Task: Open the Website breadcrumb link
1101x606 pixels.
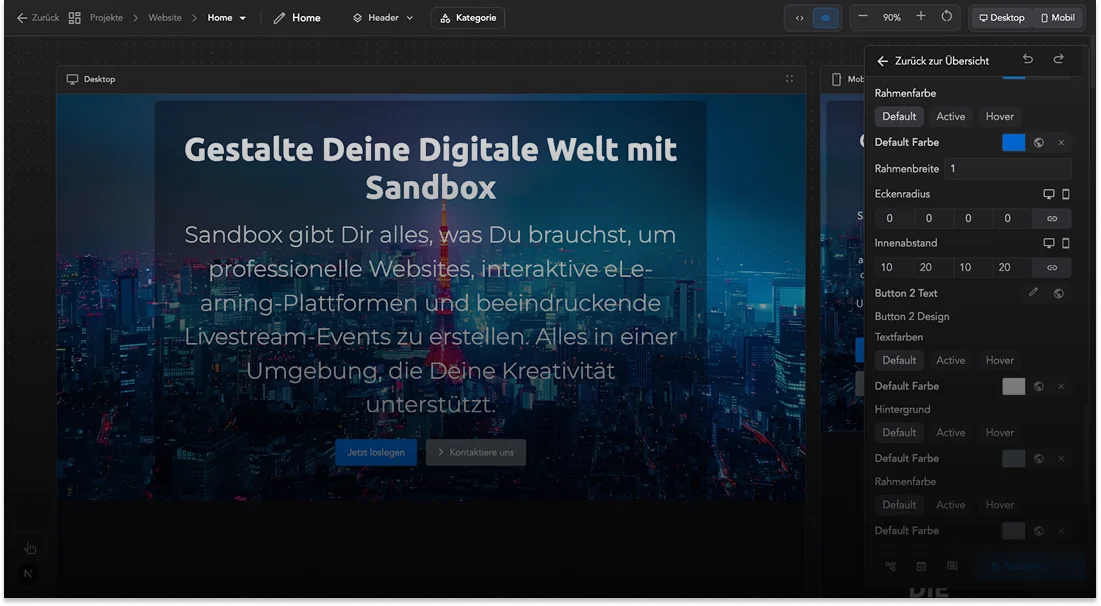Action: pos(165,18)
